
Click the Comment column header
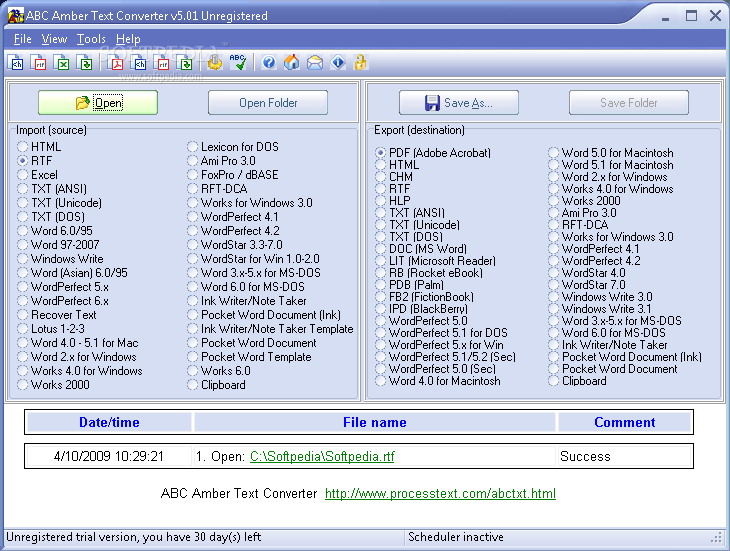click(x=624, y=422)
